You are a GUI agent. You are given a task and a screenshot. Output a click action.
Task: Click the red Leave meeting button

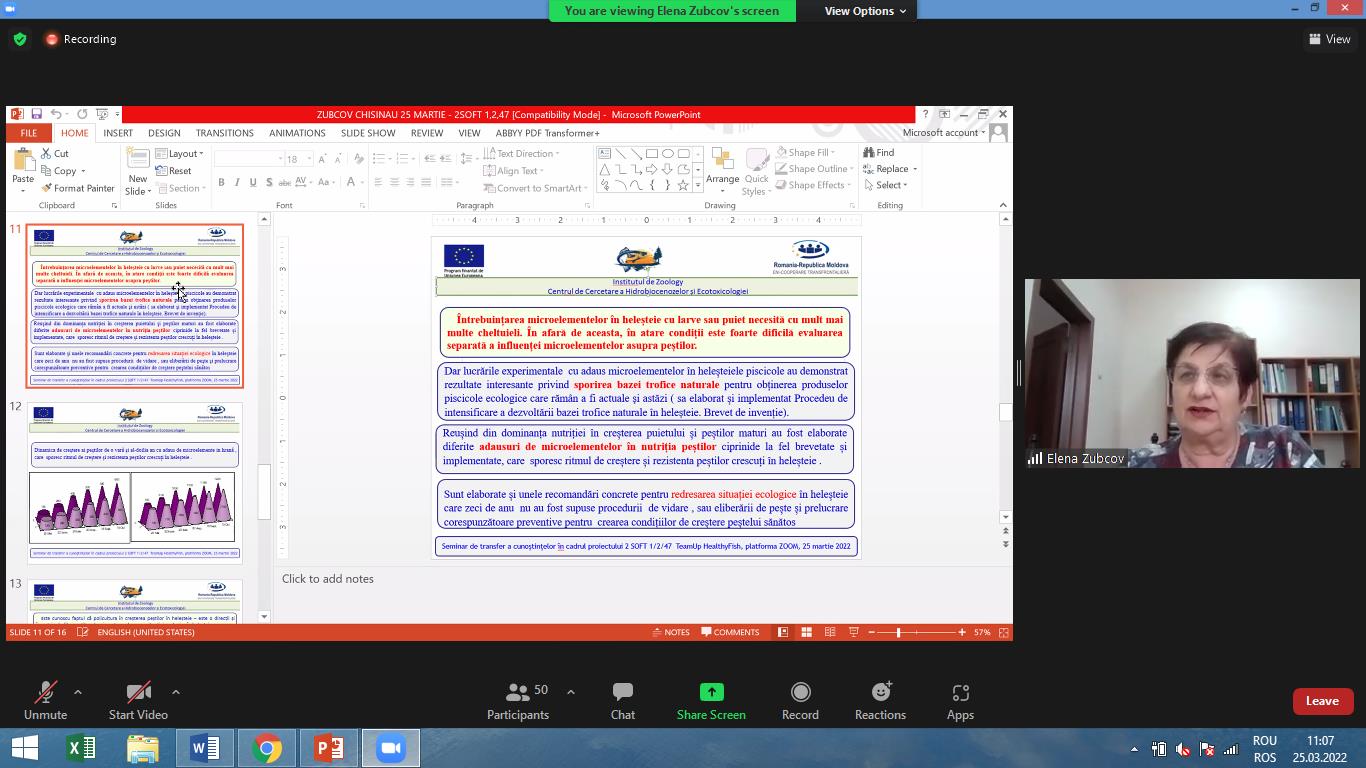click(x=1321, y=701)
